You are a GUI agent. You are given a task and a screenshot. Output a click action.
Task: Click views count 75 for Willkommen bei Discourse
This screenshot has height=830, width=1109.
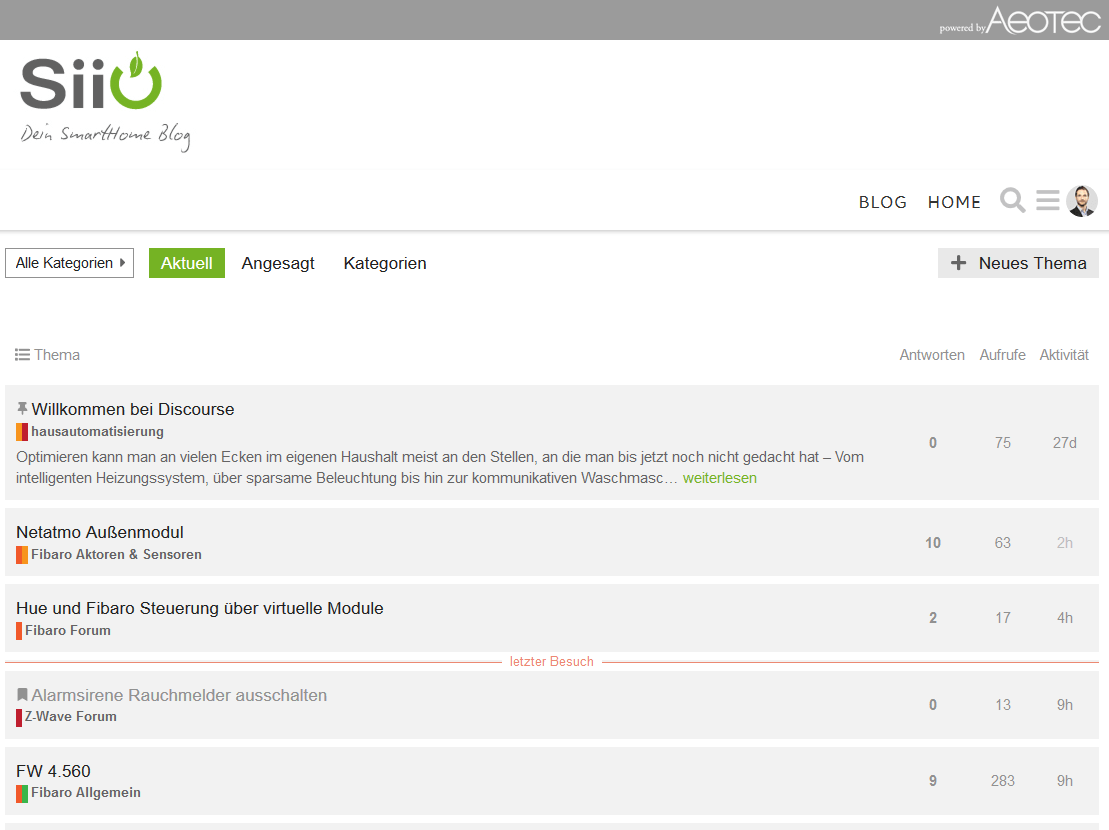coord(1002,443)
